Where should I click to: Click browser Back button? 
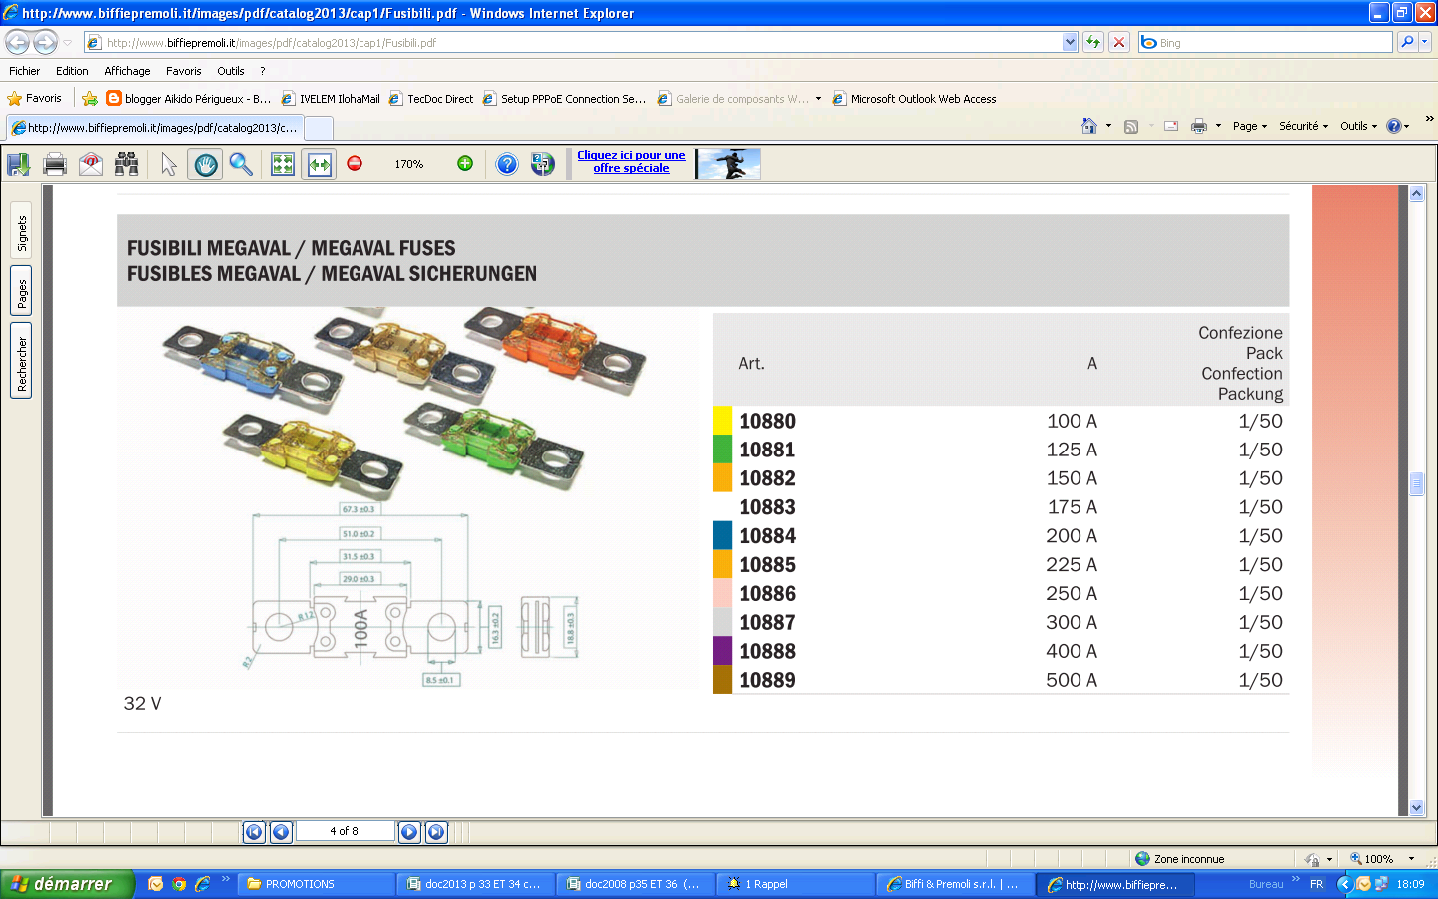pos(18,42)
